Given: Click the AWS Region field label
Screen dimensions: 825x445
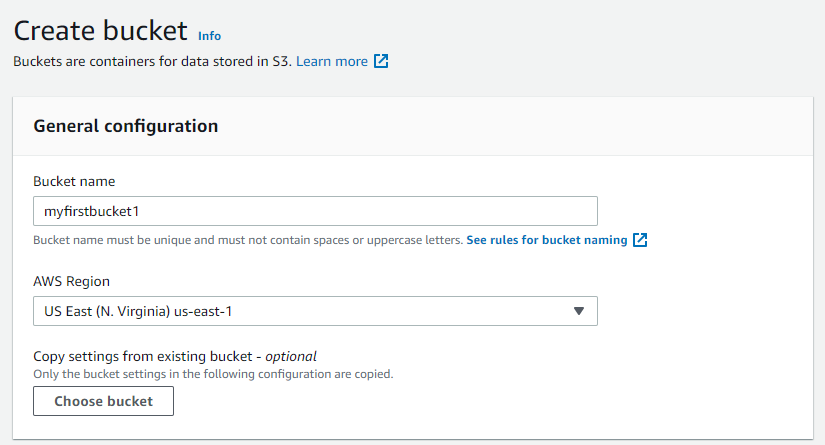Looking at the screenshot, I should tap(72, 281).
